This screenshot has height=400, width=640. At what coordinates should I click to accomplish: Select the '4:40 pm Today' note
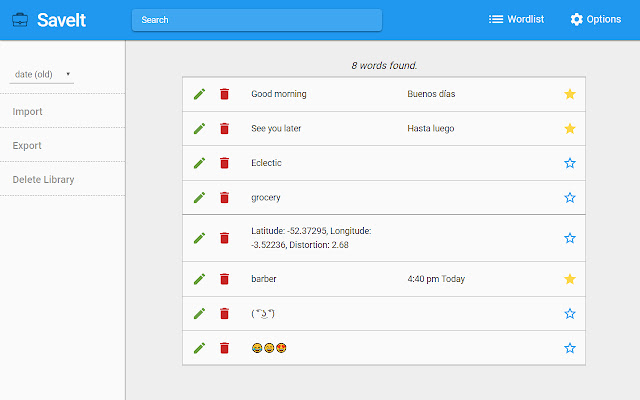436,279
